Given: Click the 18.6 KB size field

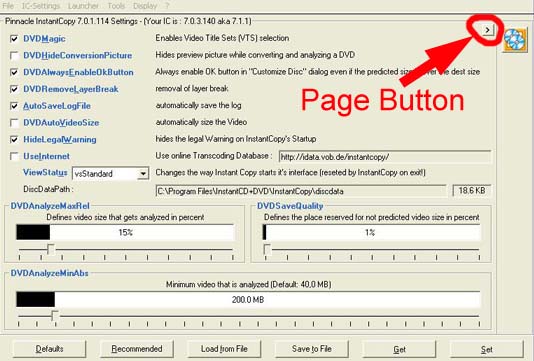Looking at the screenshot, I should pyautogui.click(x=472, y=191).
